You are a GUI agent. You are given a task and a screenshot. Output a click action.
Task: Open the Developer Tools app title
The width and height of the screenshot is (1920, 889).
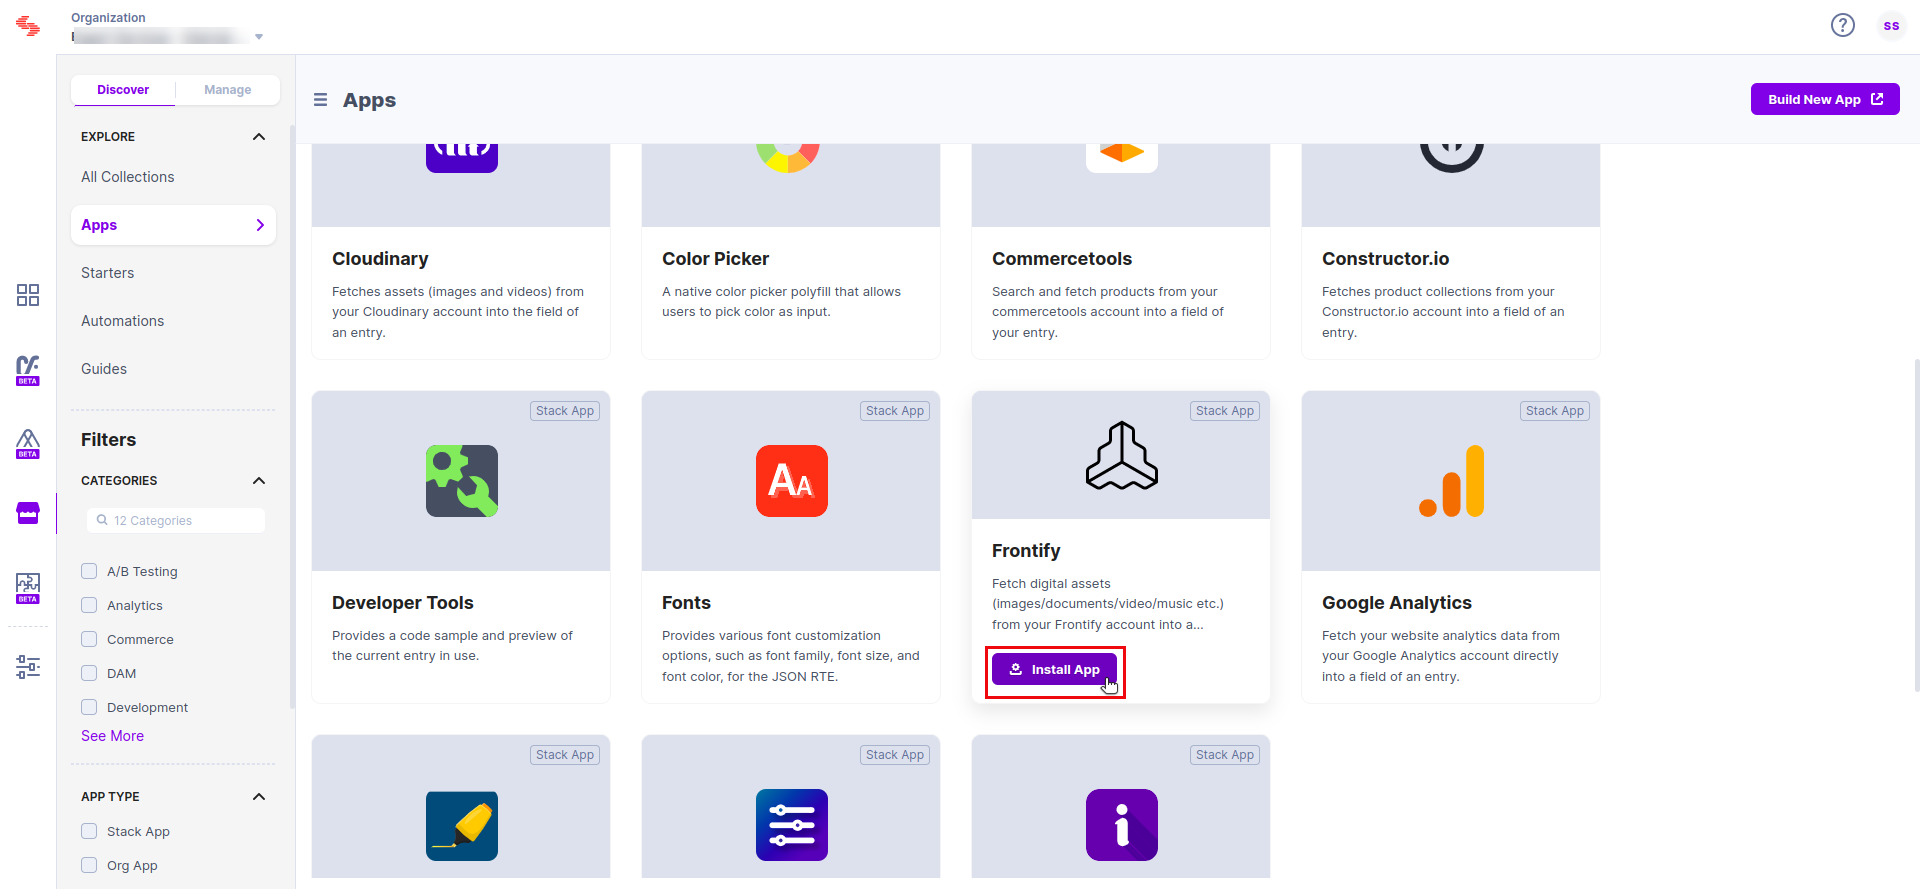[x=403, y=603]
